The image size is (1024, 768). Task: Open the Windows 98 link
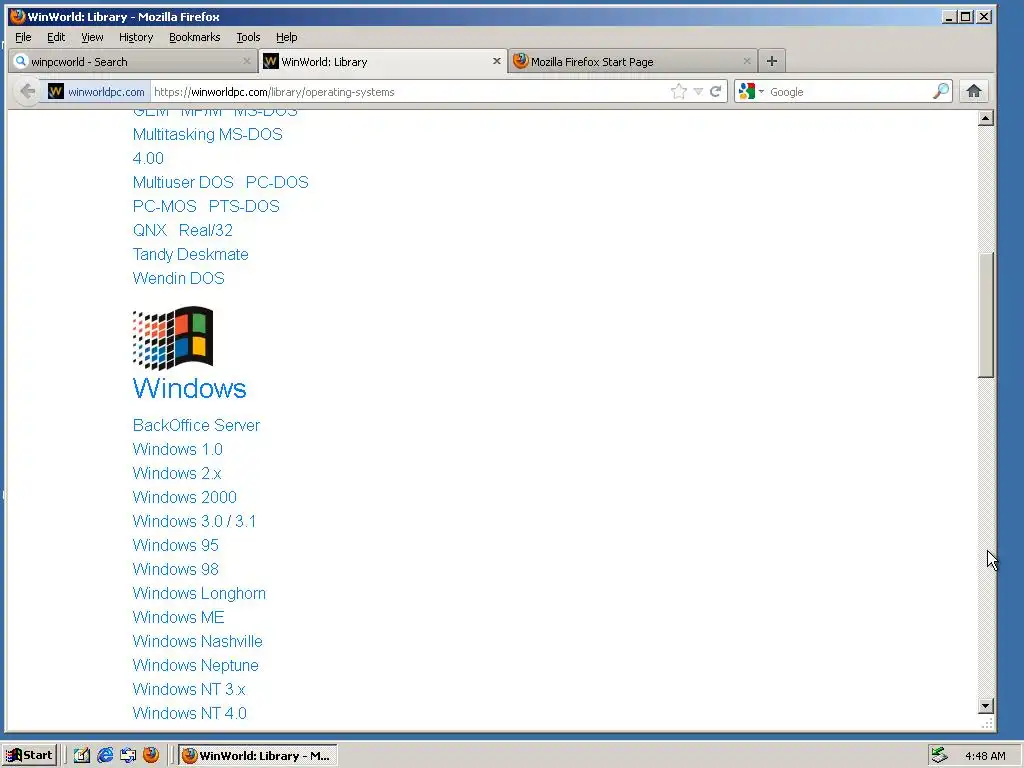point(176,569)
